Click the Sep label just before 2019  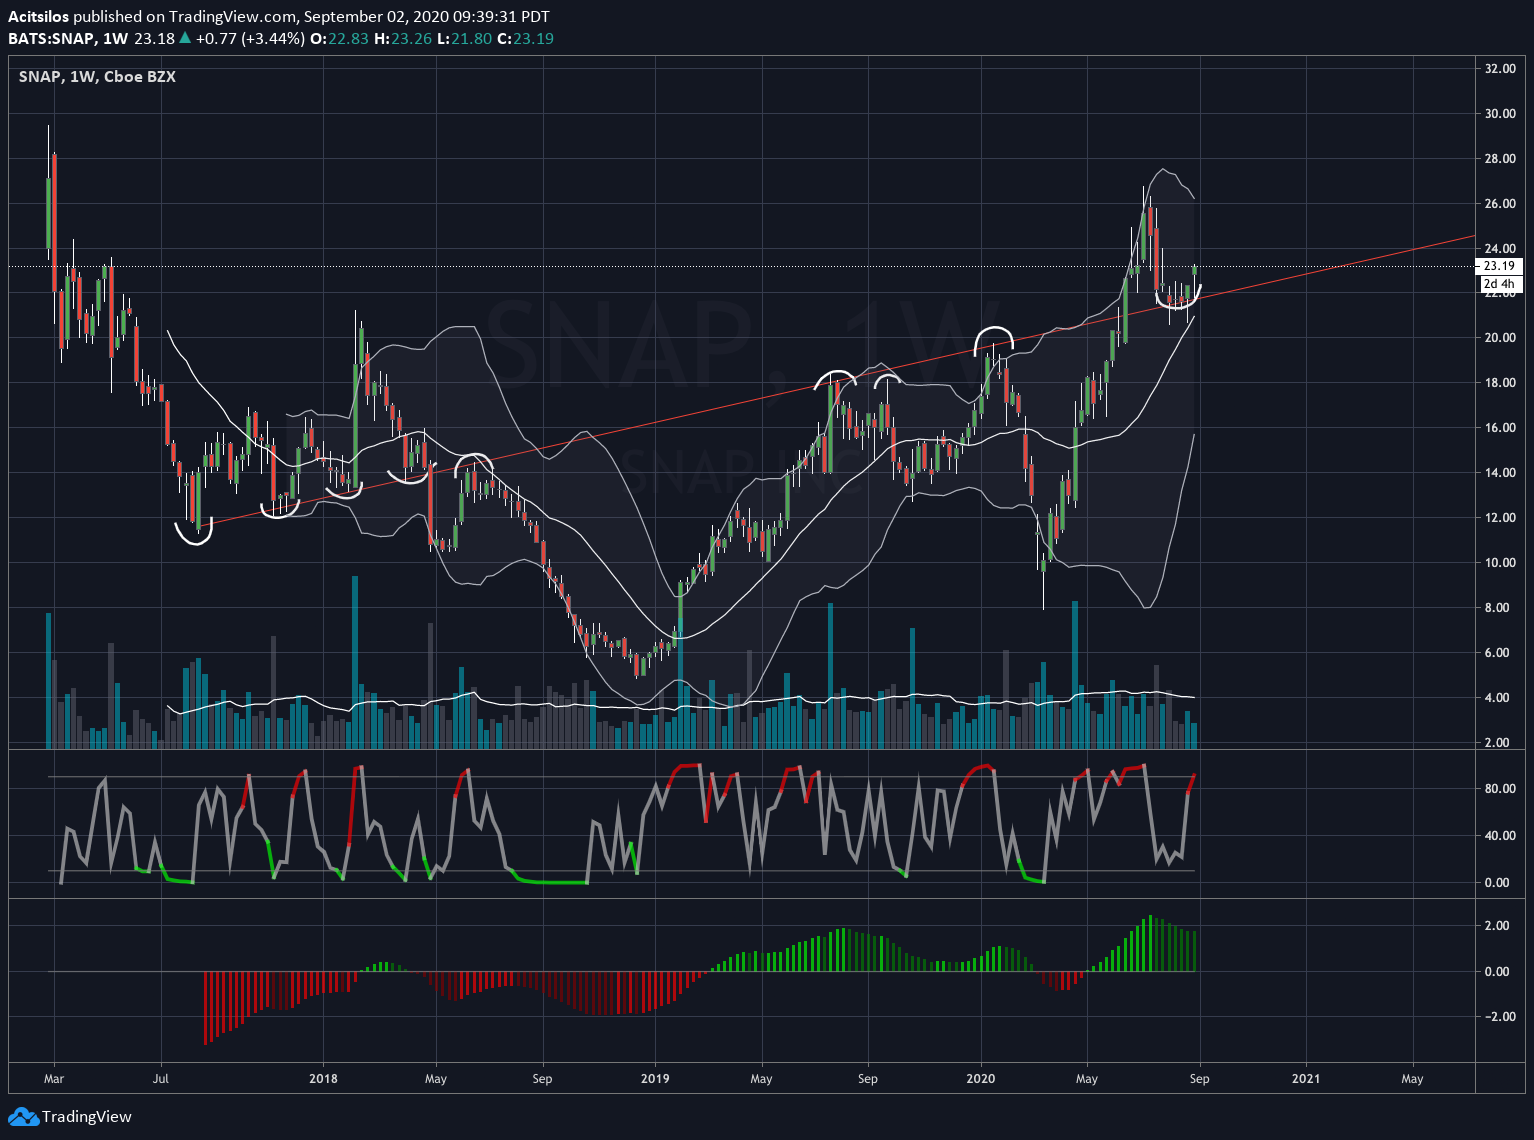coord(542,1079)
